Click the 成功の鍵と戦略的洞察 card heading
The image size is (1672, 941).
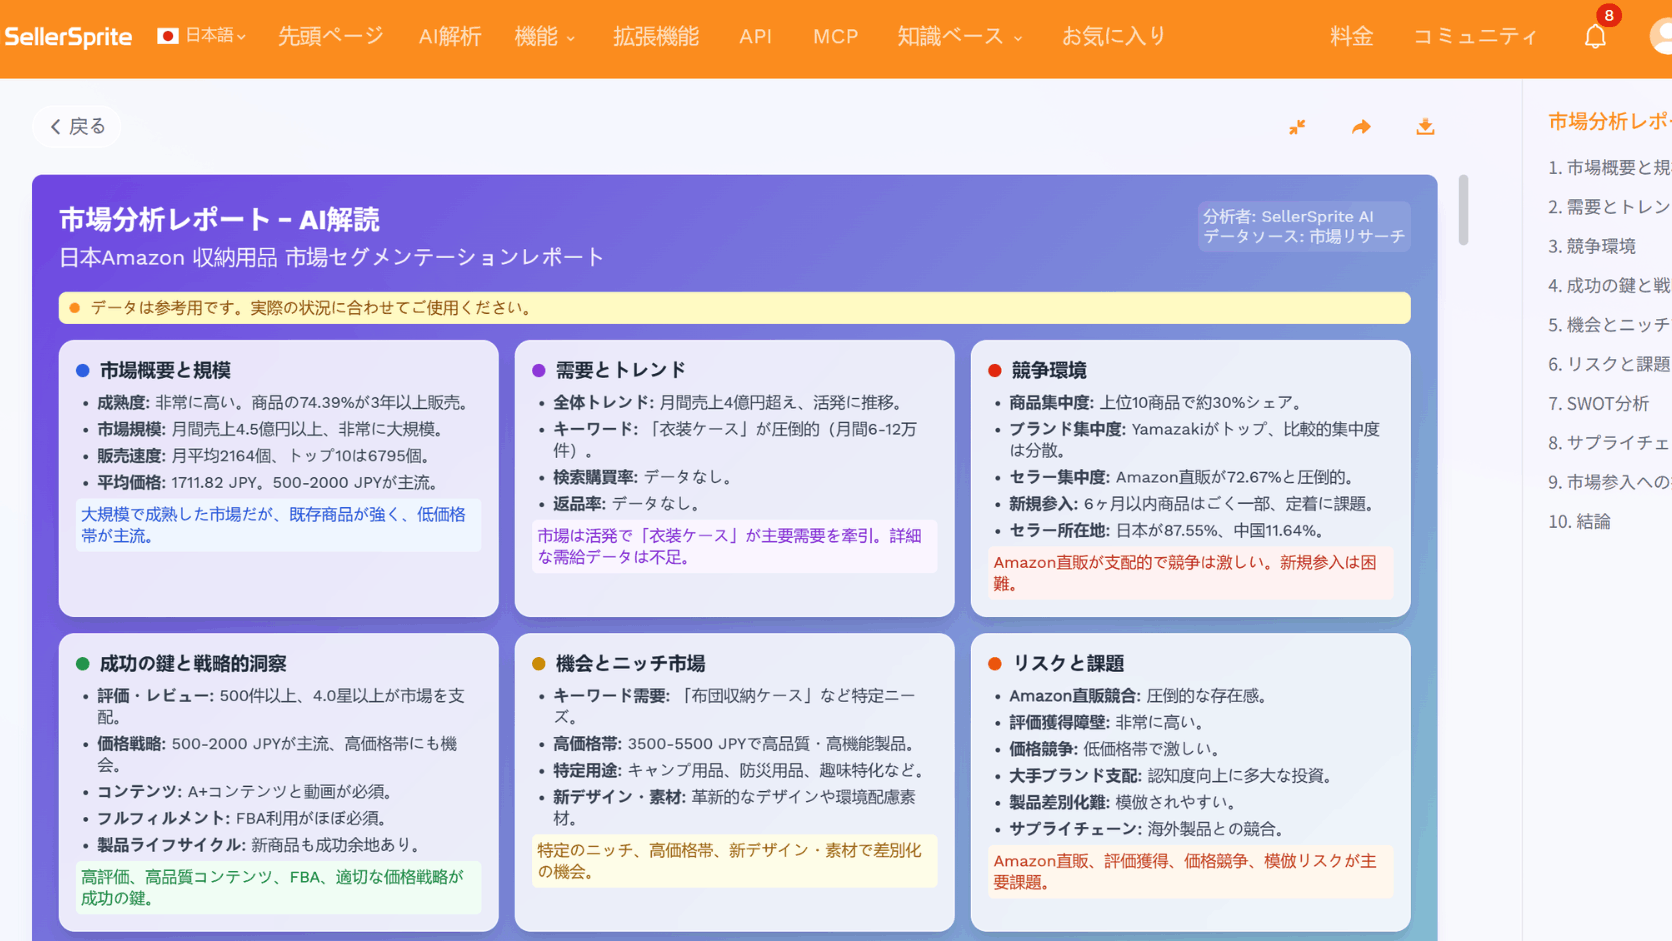[x=193, y=663]
